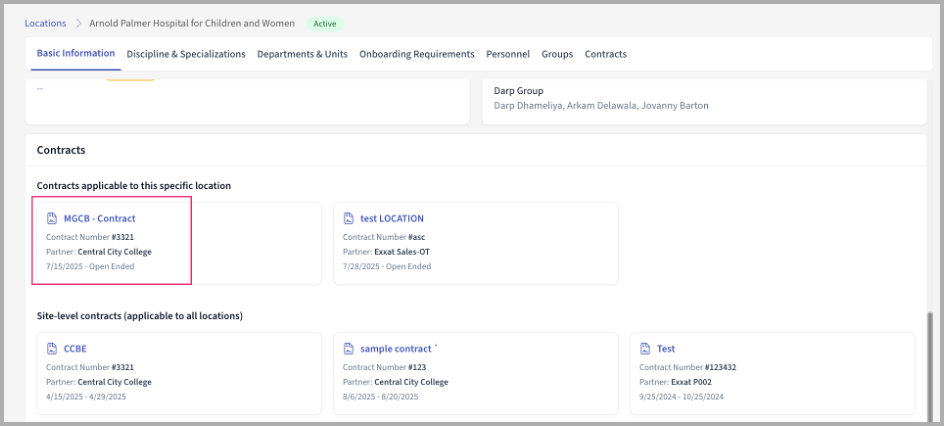
Task: Open the Departments & Units tab
Action: [302, 54]
